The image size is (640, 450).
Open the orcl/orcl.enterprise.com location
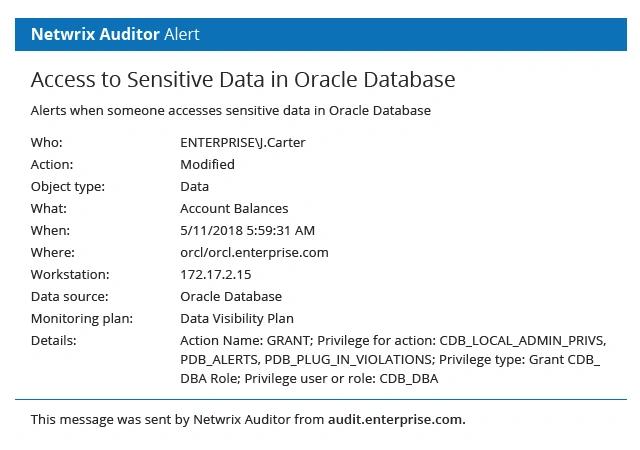tap(254, 252)
